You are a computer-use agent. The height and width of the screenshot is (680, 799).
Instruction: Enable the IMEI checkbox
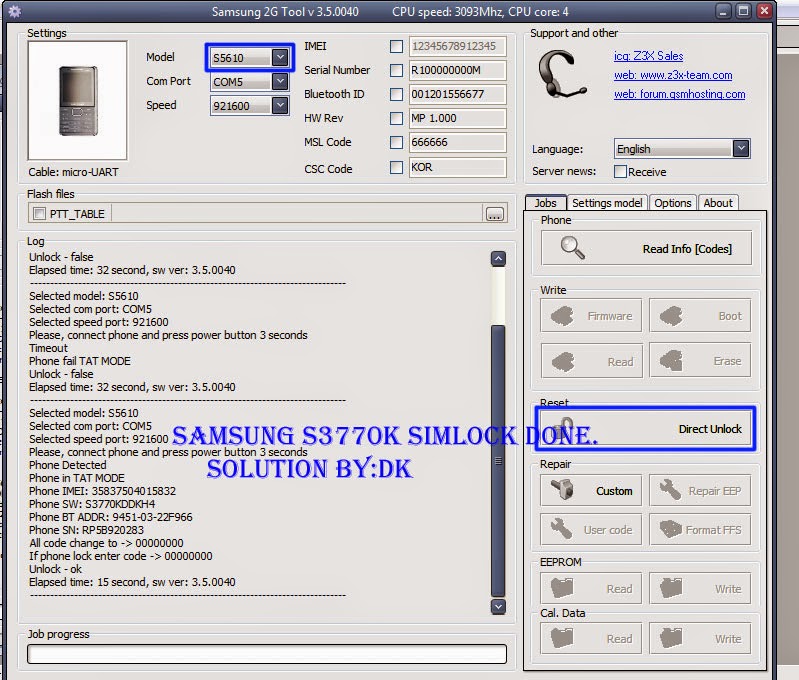[396, 46]
